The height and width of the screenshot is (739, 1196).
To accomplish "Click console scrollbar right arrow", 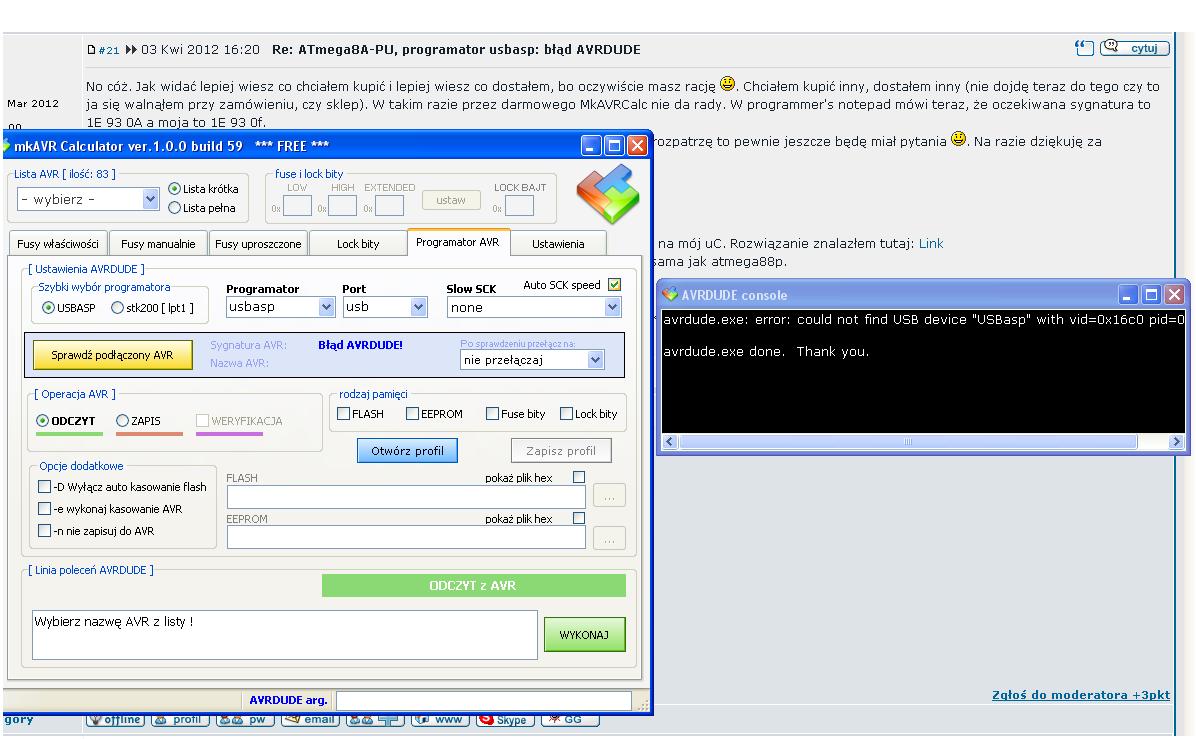I will coord(1175,442).
